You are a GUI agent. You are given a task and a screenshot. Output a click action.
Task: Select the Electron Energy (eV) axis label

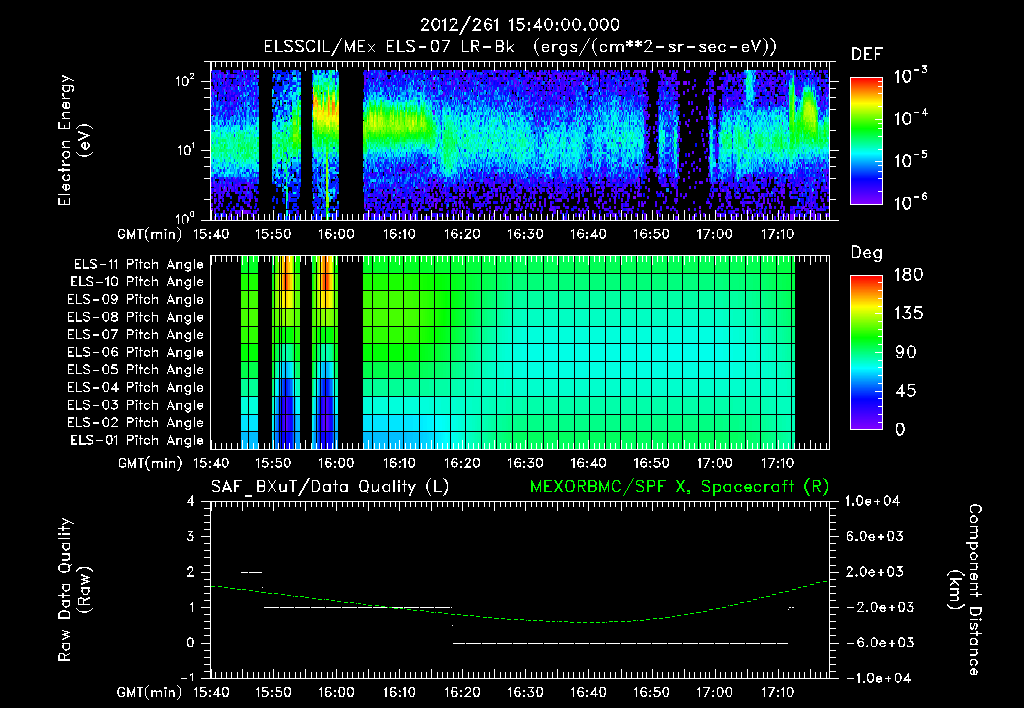[x=74, y=140]
